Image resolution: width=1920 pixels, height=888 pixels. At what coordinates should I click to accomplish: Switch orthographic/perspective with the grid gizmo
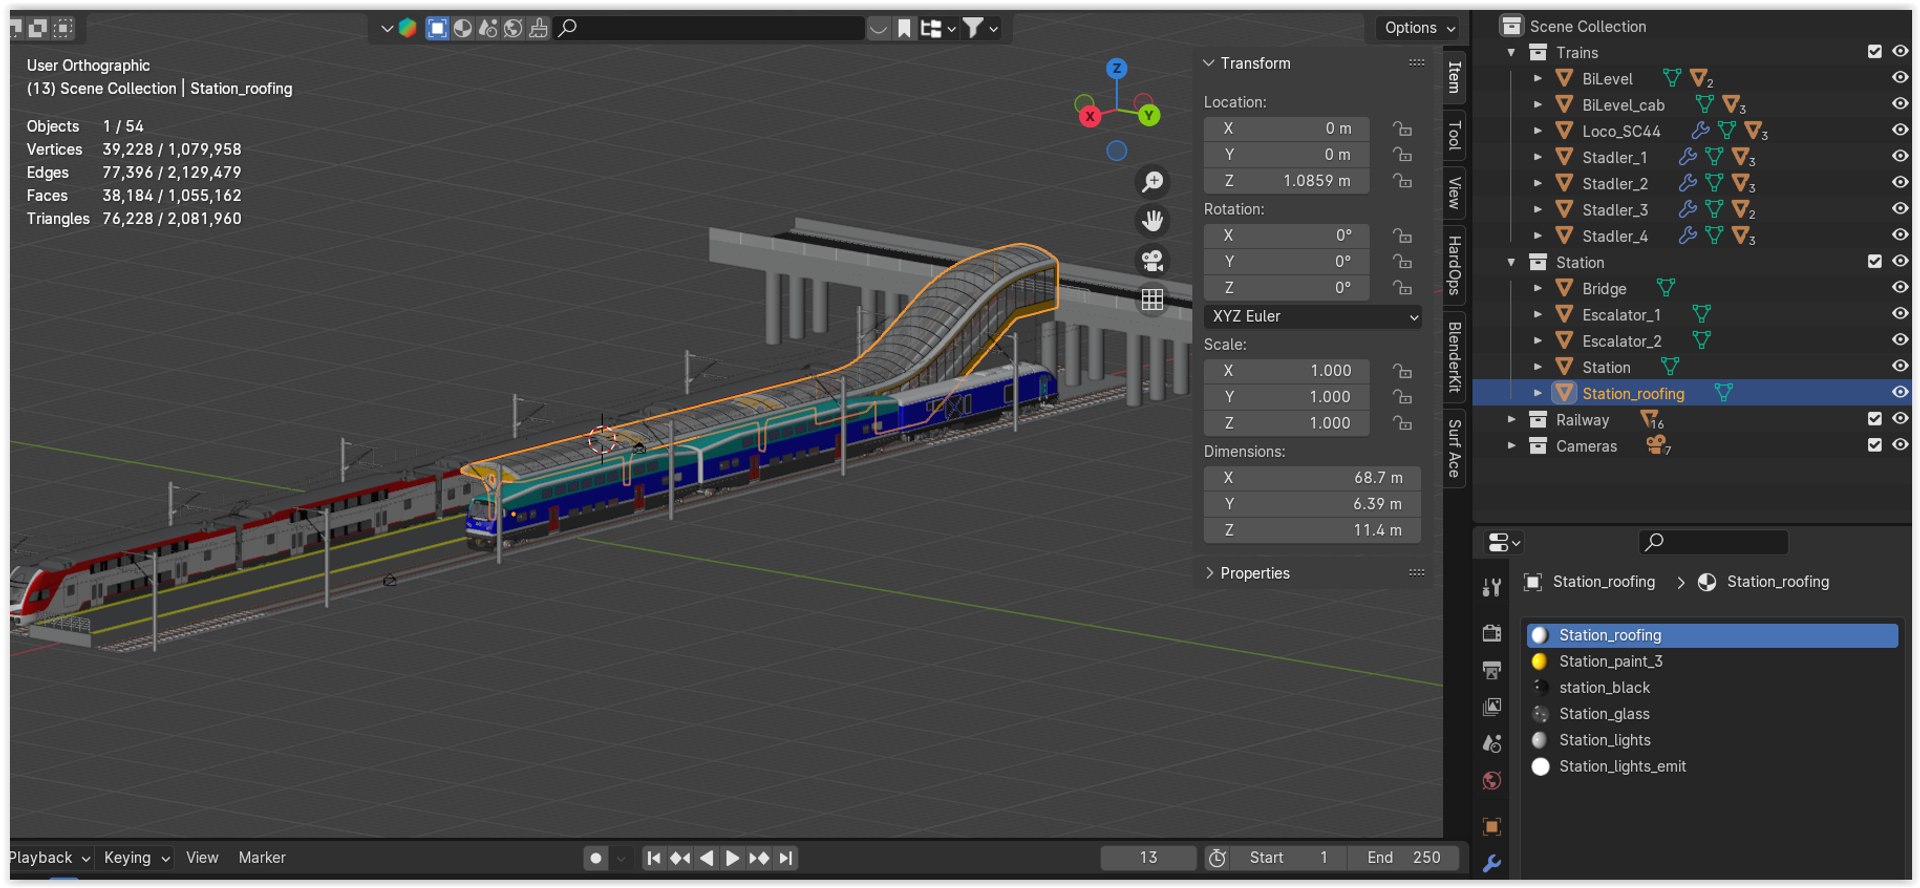(x=1153, y=299)
